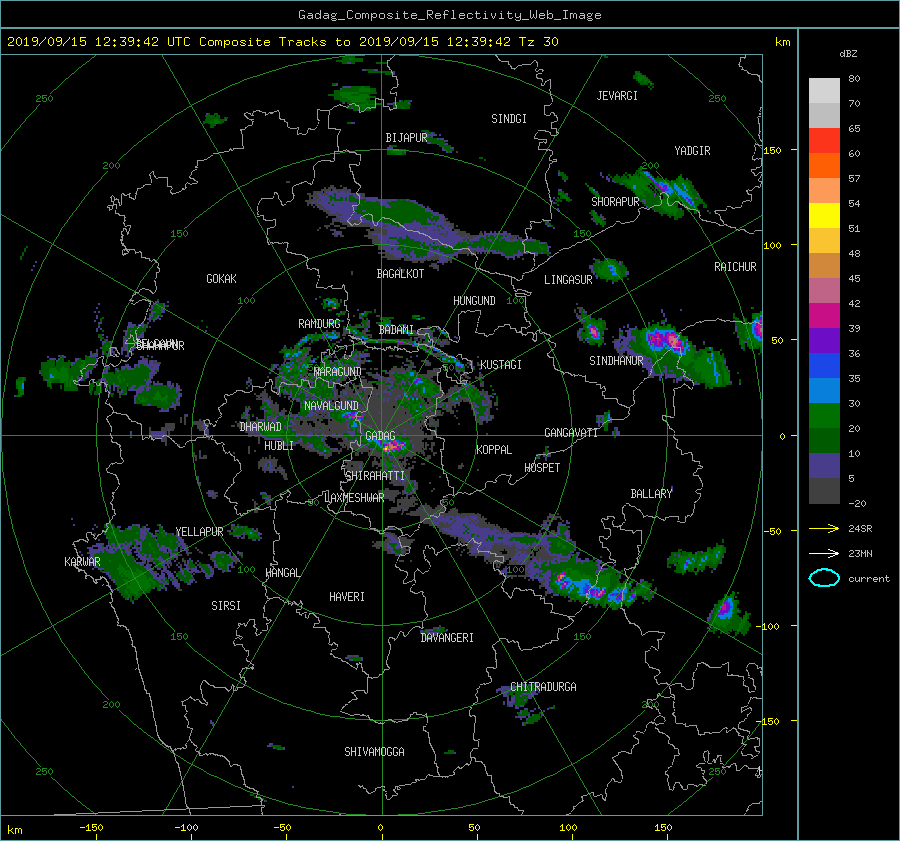This screenshot has width=900, height=841.
Task: Click the 23MN legend text
Action: tap(860, 553)
